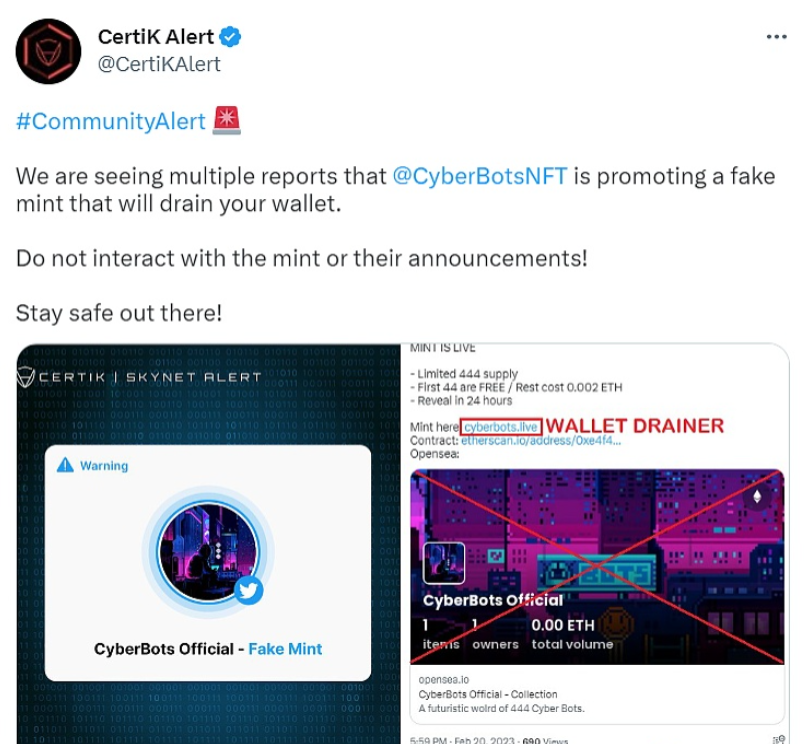Click the blue Warning triangle icon
Viewport: 804px width, 744px height.
(x=65, y=465)
